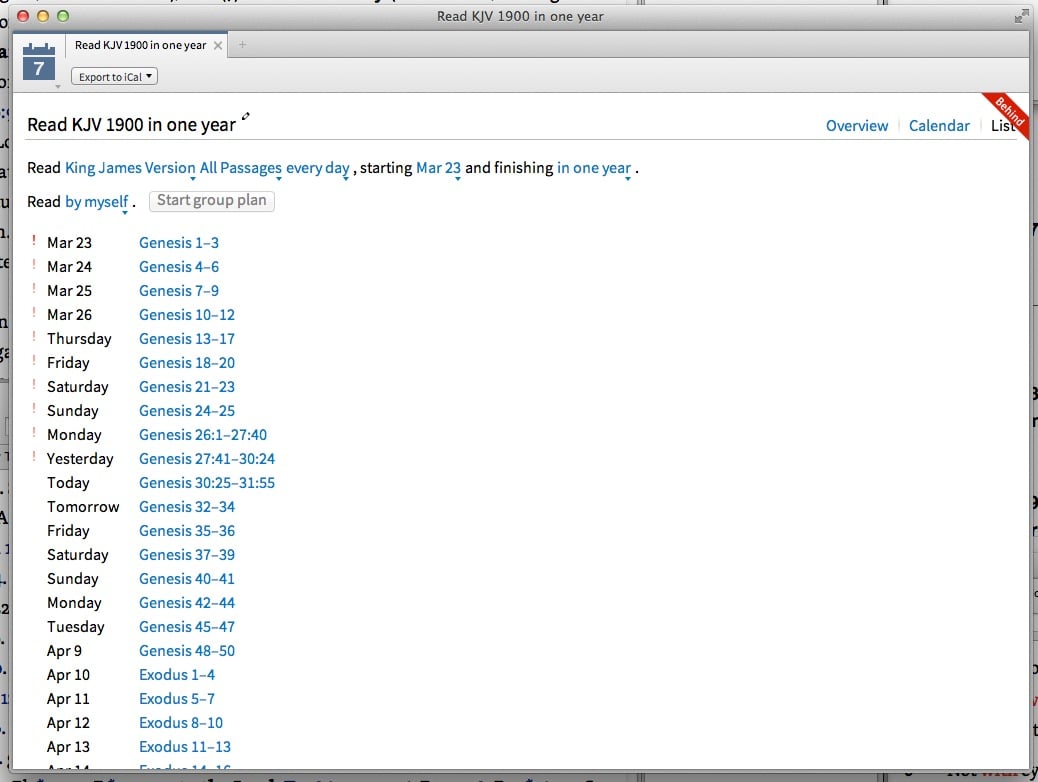Click the reading plan calendar icon
Screen dimensions: 1038x782
point(38,62)
